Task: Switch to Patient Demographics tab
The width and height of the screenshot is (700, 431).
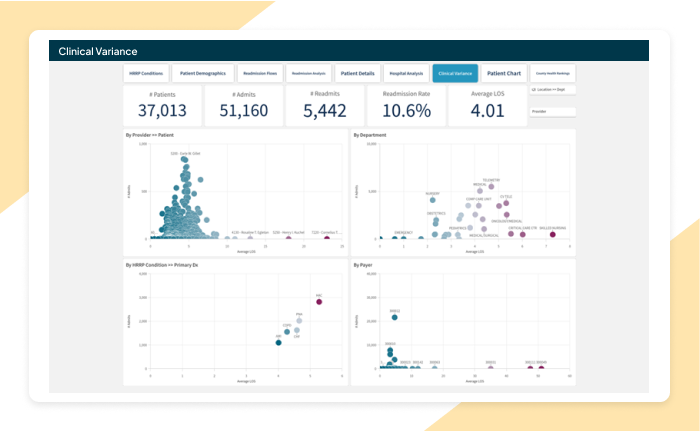Action: [203, 73]
